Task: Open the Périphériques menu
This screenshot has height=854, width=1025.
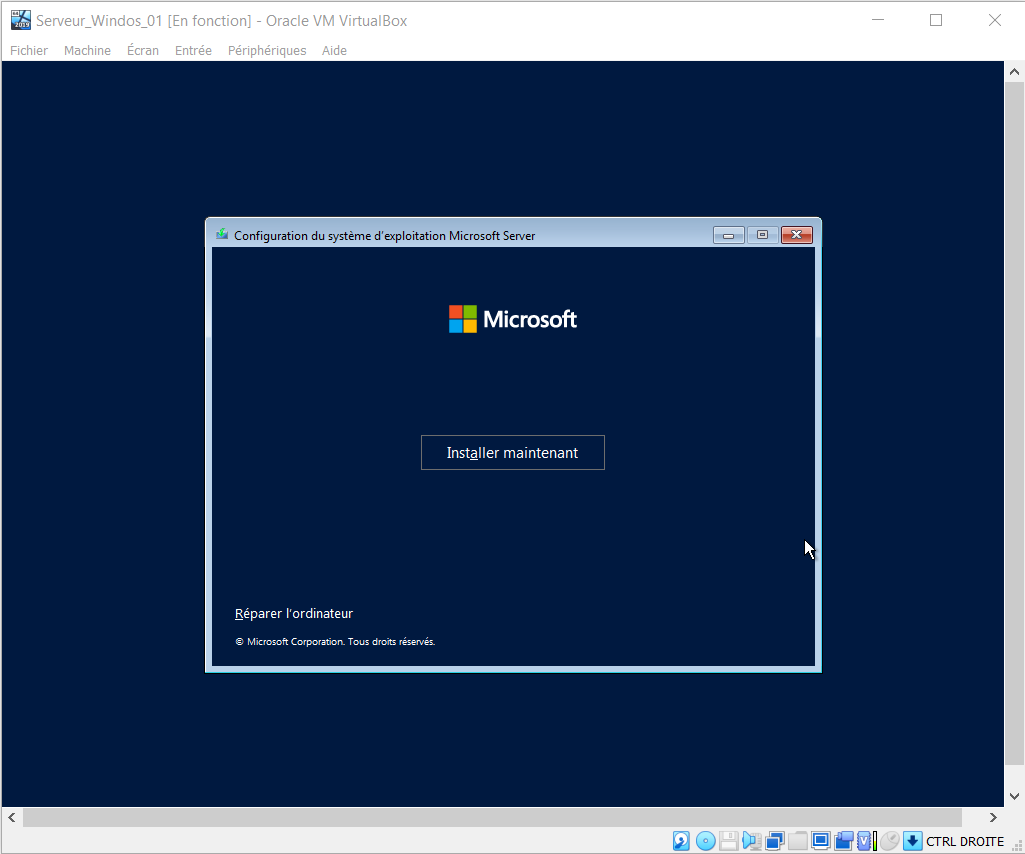Action: (267, 50)
